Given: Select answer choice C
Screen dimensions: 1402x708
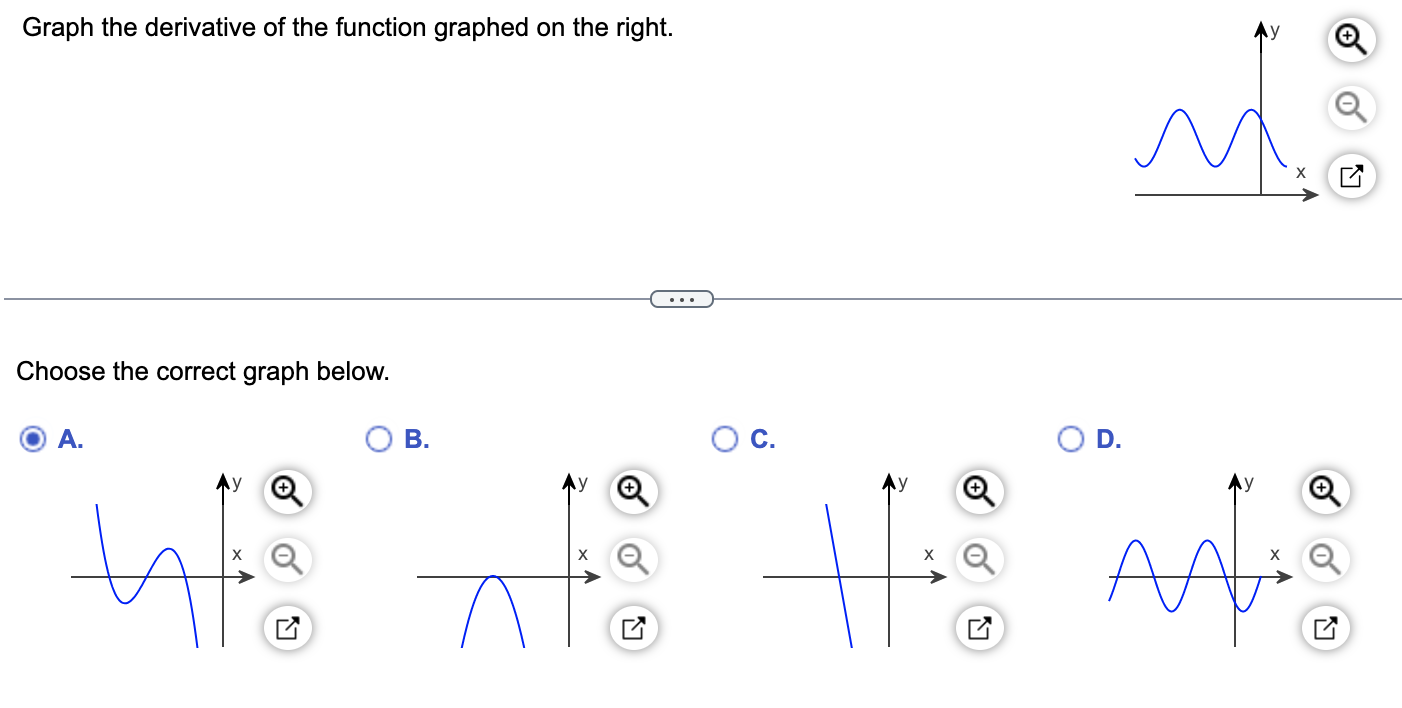Looking at the screenshot, I should pyautogui.click(x=724, y=438).
